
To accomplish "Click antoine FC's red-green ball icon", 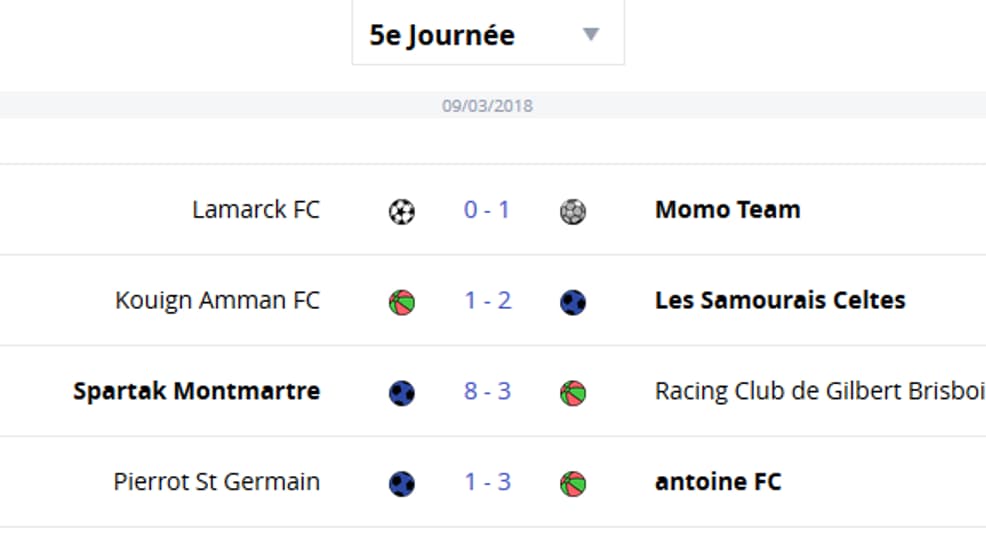I will pos(573,483).
